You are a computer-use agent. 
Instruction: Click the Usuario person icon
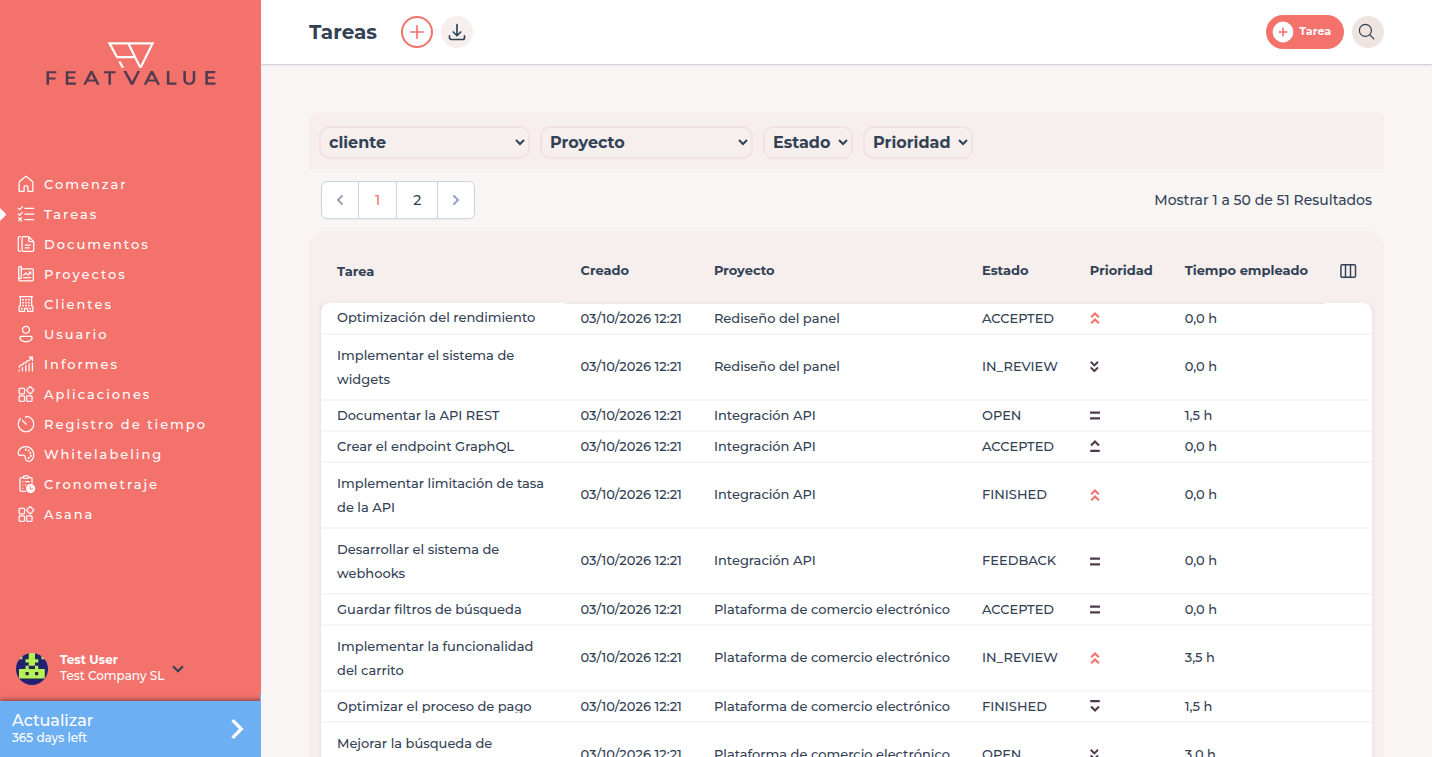(26, 334)
